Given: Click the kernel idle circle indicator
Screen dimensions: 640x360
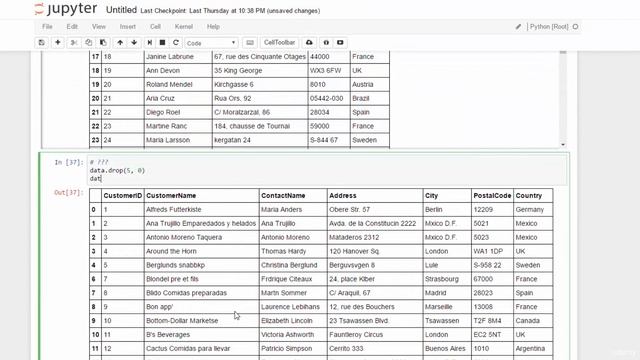Looking at the screenshot, I should pos(576,27).
